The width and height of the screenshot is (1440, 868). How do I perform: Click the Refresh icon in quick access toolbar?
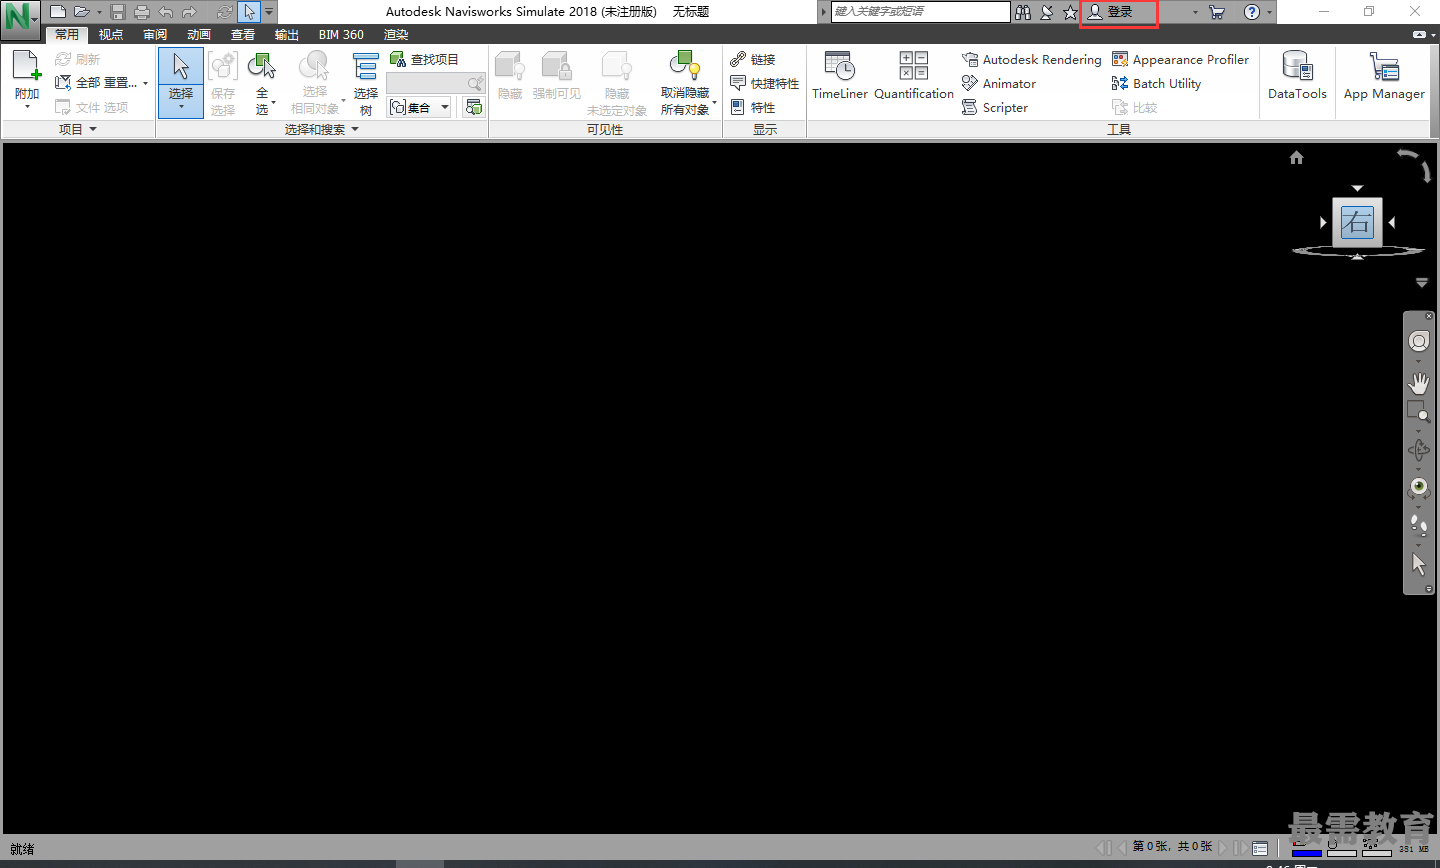[x=225, y=12]
